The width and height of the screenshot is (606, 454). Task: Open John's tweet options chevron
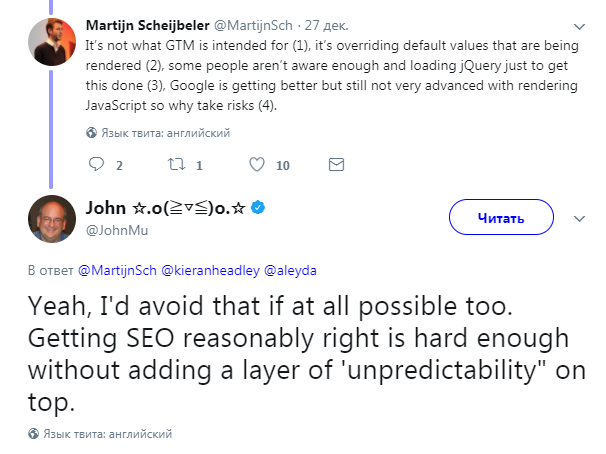[578, 217]
